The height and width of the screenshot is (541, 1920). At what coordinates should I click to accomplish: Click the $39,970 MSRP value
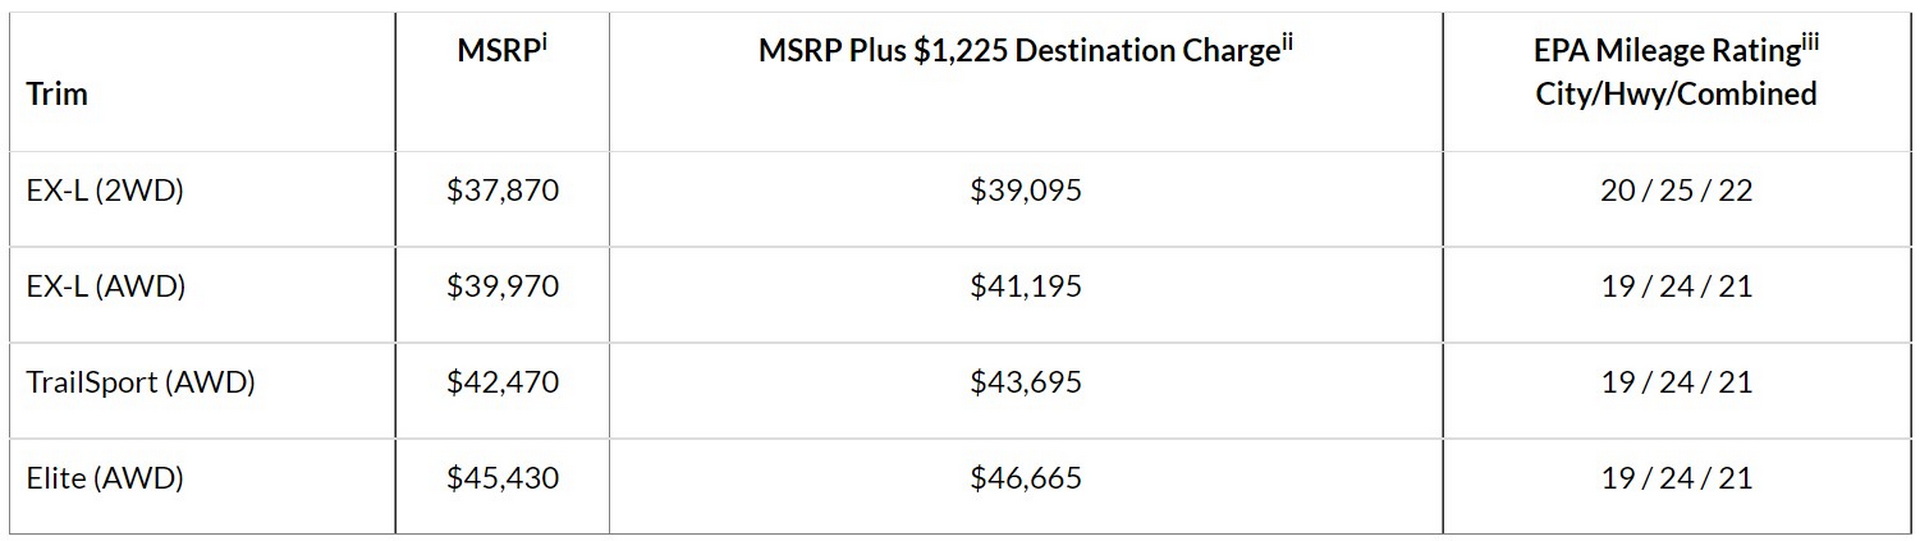point(502,286)
